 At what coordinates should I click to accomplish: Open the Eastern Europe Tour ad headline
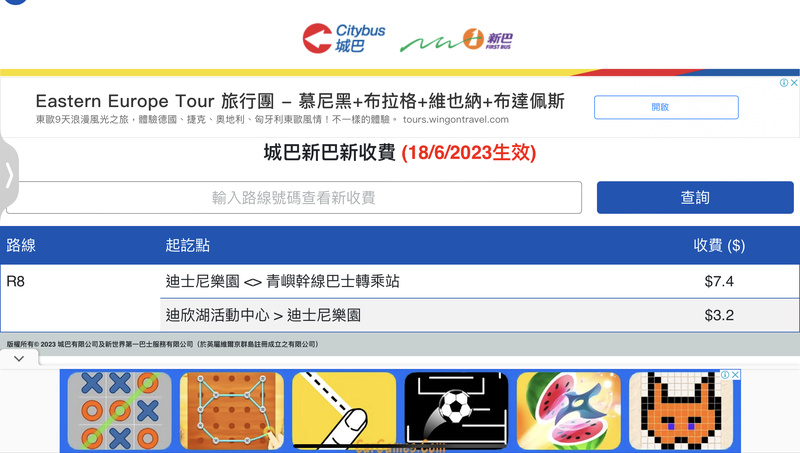300,101
